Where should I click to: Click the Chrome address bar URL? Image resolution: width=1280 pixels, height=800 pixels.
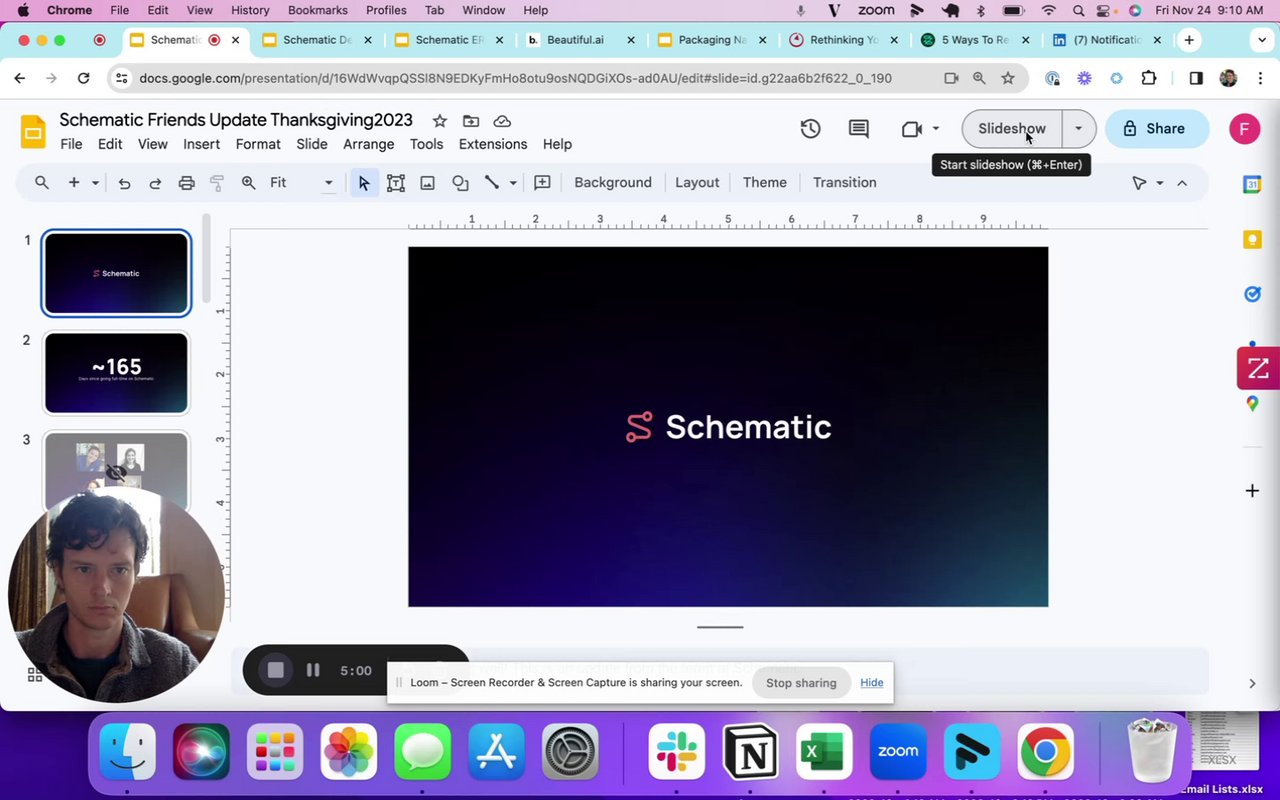pos(515,78)
